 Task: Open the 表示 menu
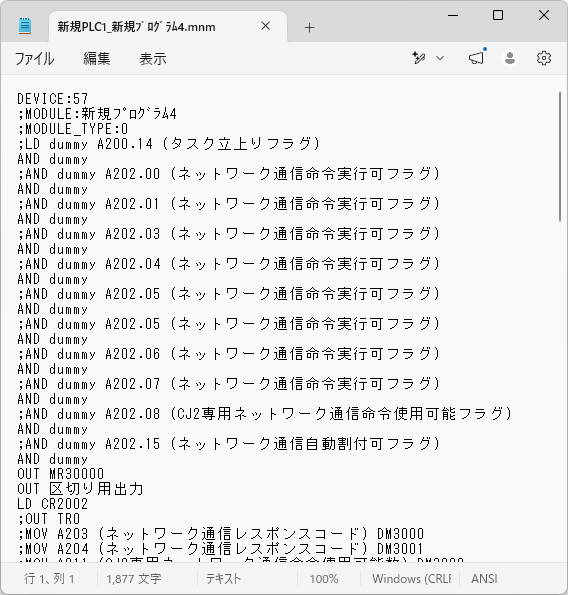[x=153, y=58]
